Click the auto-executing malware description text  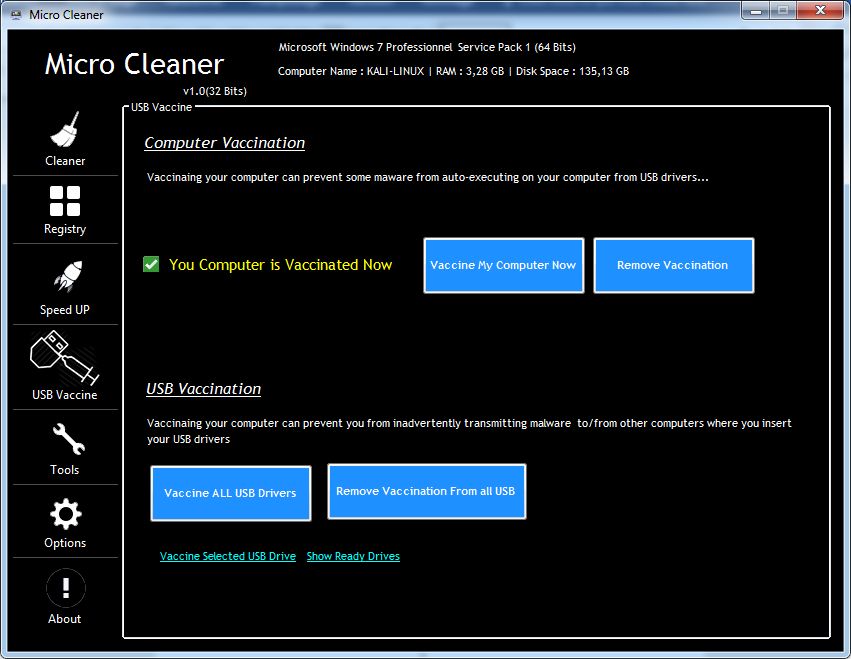click(x=428, y=178)
